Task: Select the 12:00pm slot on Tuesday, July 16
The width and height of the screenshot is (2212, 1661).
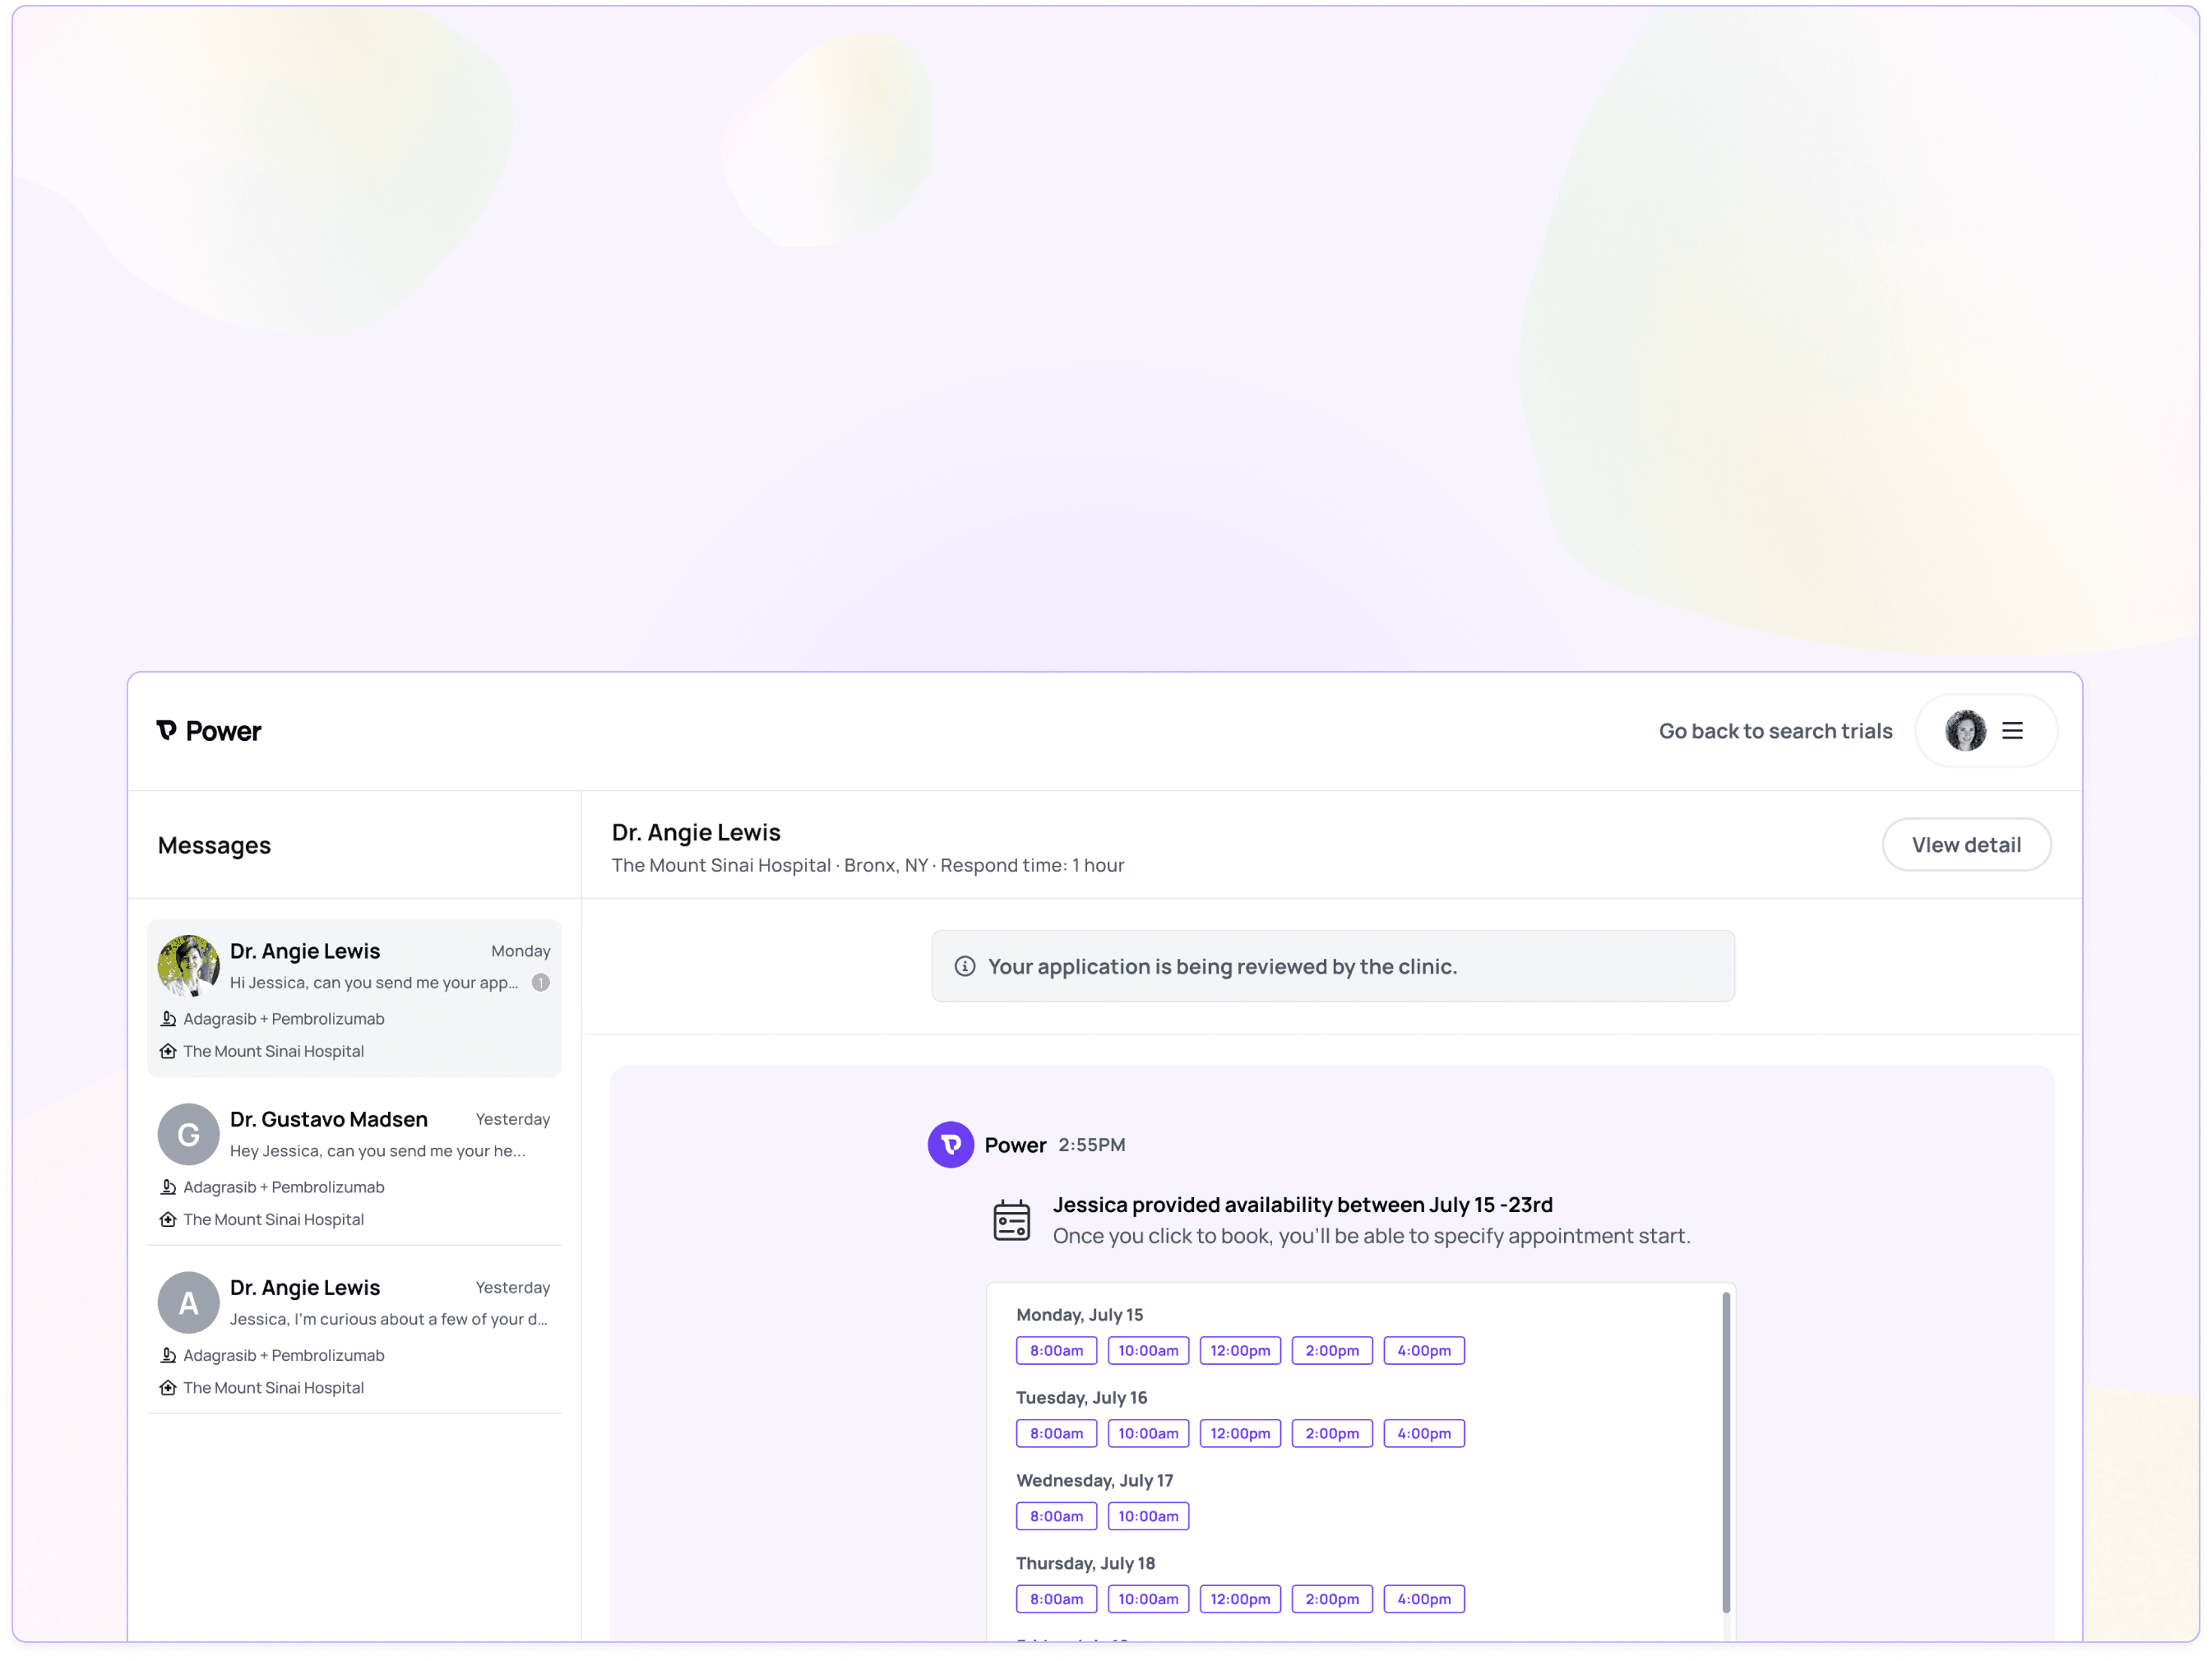Action: pos(1240,1433)
